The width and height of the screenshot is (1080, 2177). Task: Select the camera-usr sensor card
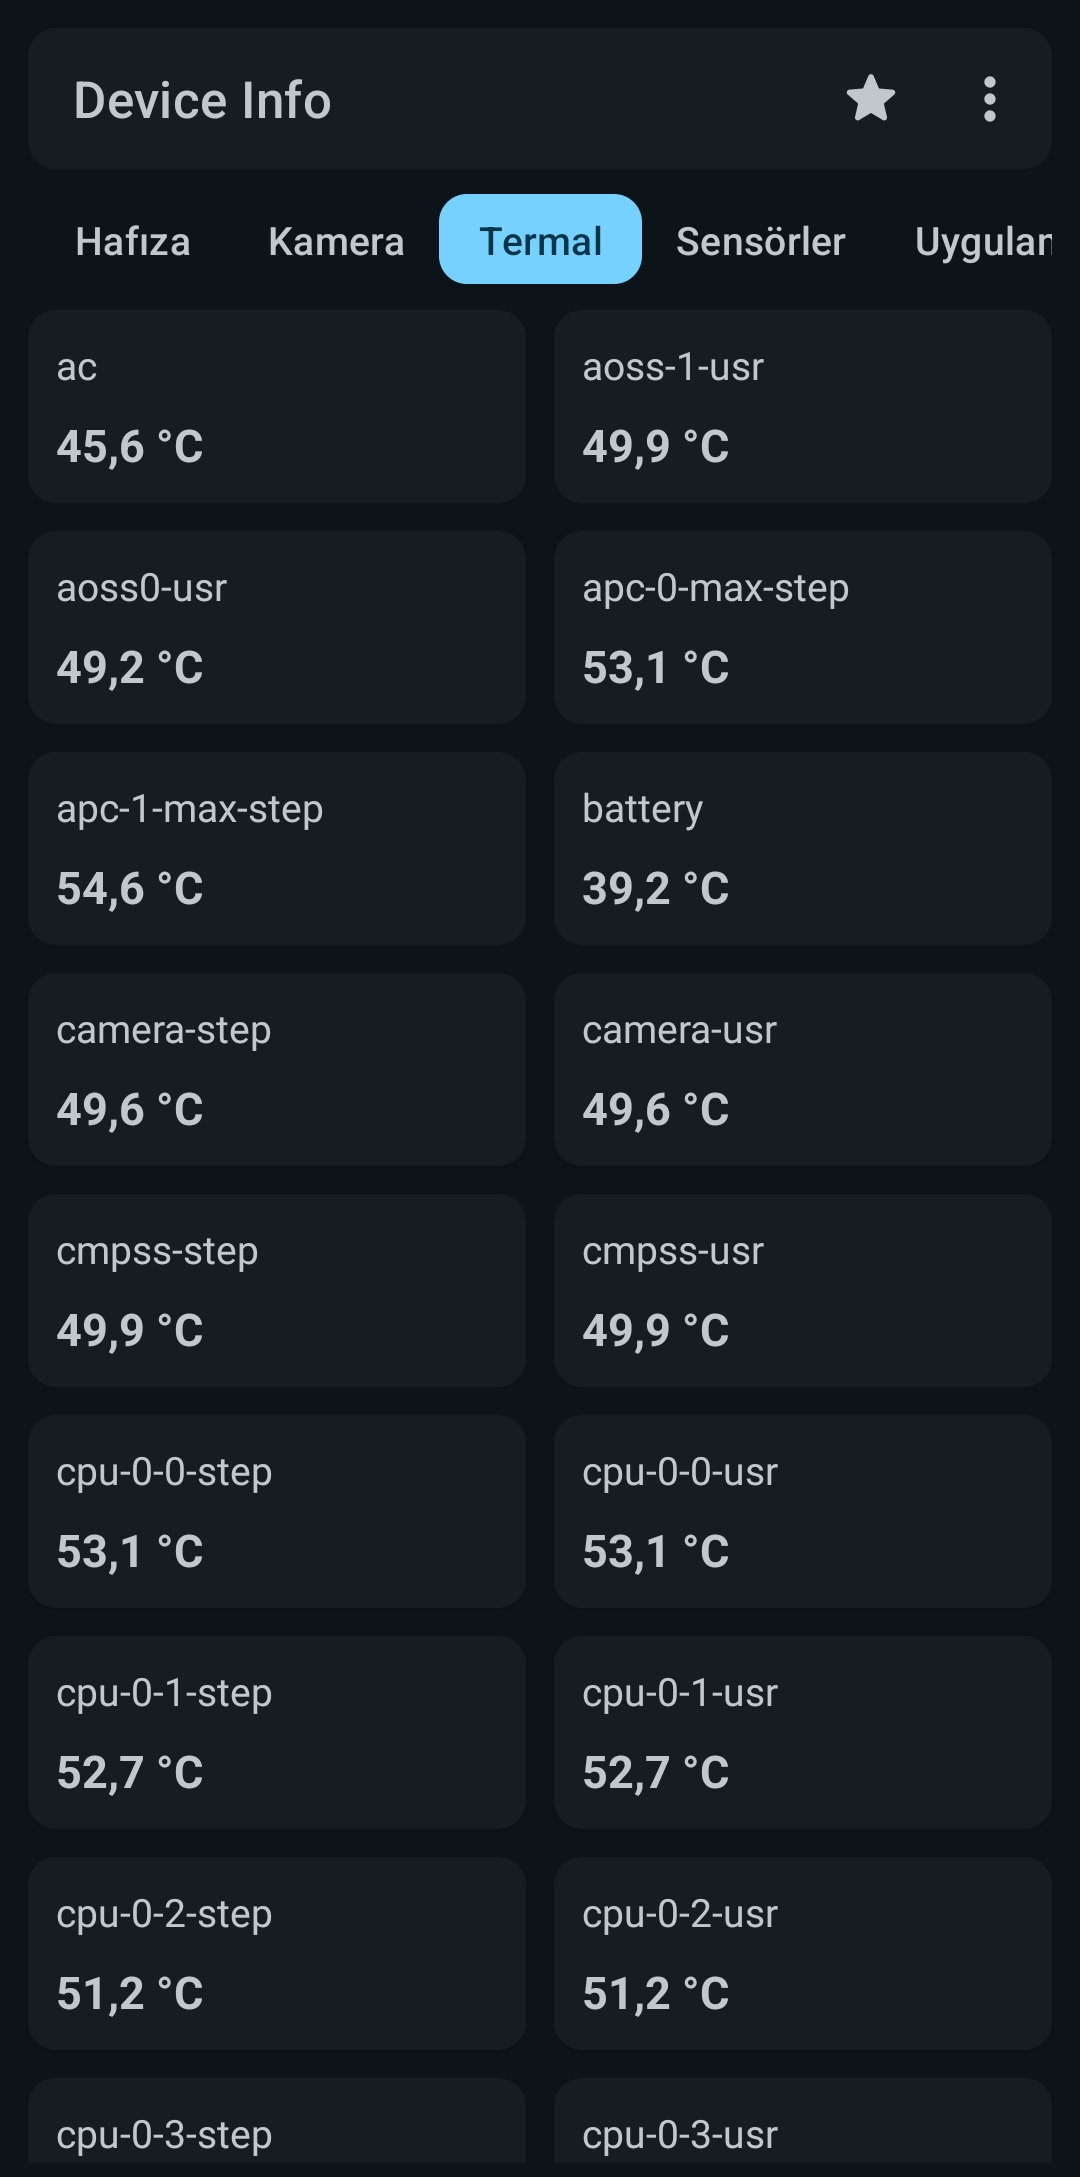click(x=802, y=1069)
